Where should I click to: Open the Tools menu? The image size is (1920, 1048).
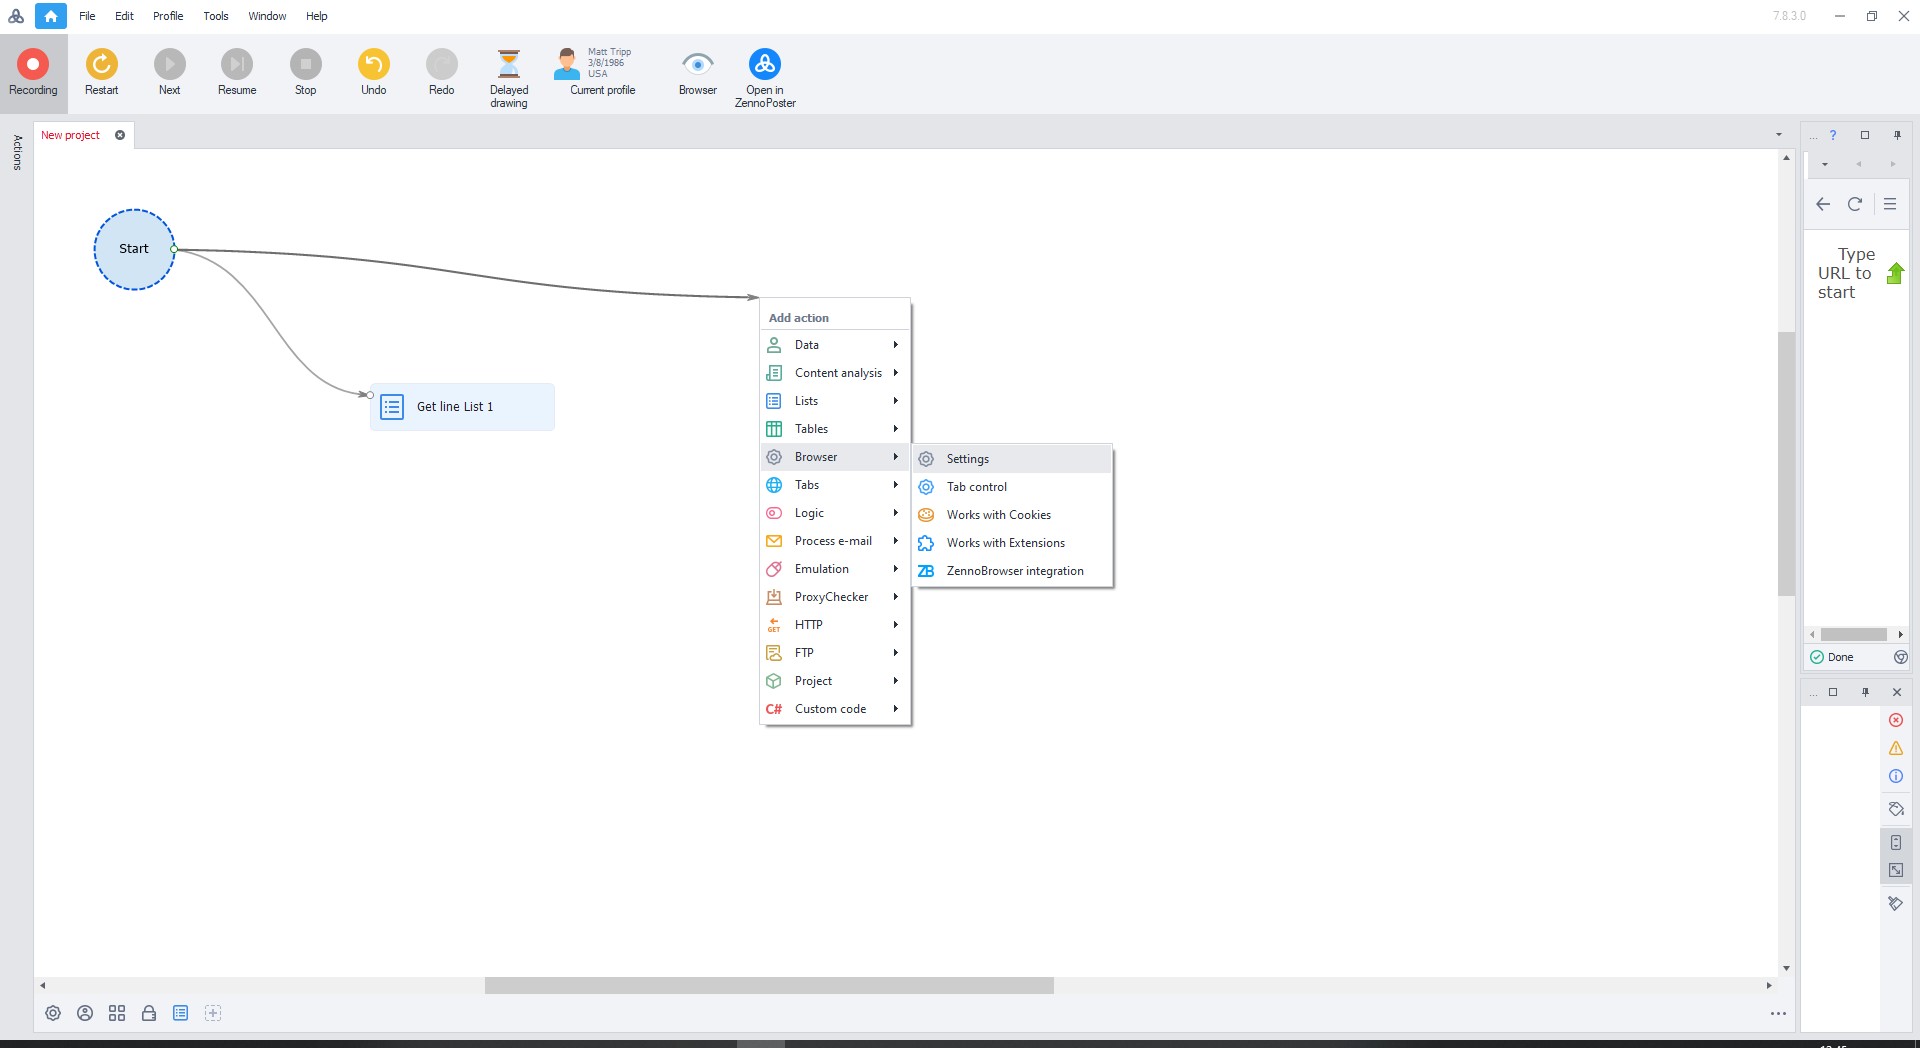point(215,16)
